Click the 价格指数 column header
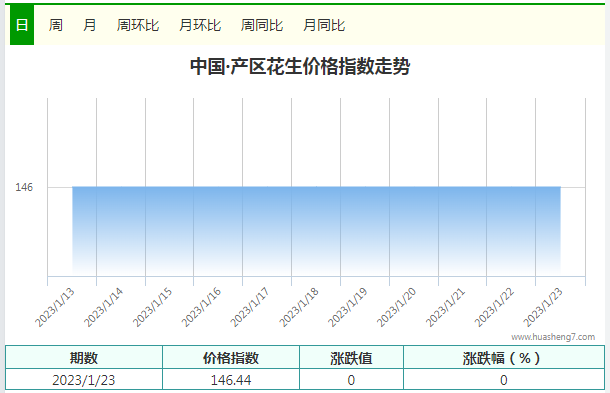This screenshot has width=610, height=393. pyautogui.click(x=231, y=358)
